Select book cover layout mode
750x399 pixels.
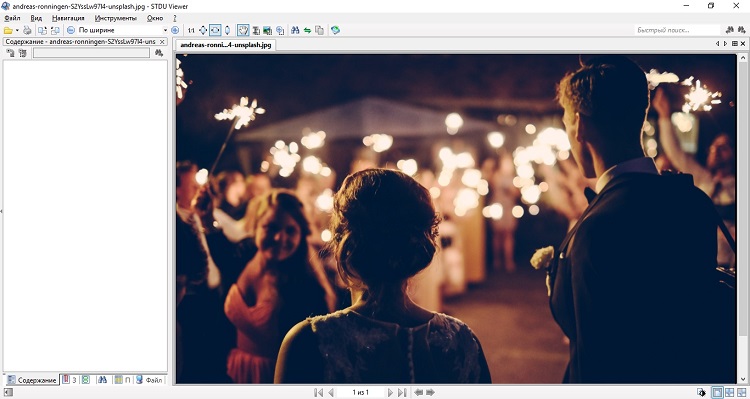741,393
